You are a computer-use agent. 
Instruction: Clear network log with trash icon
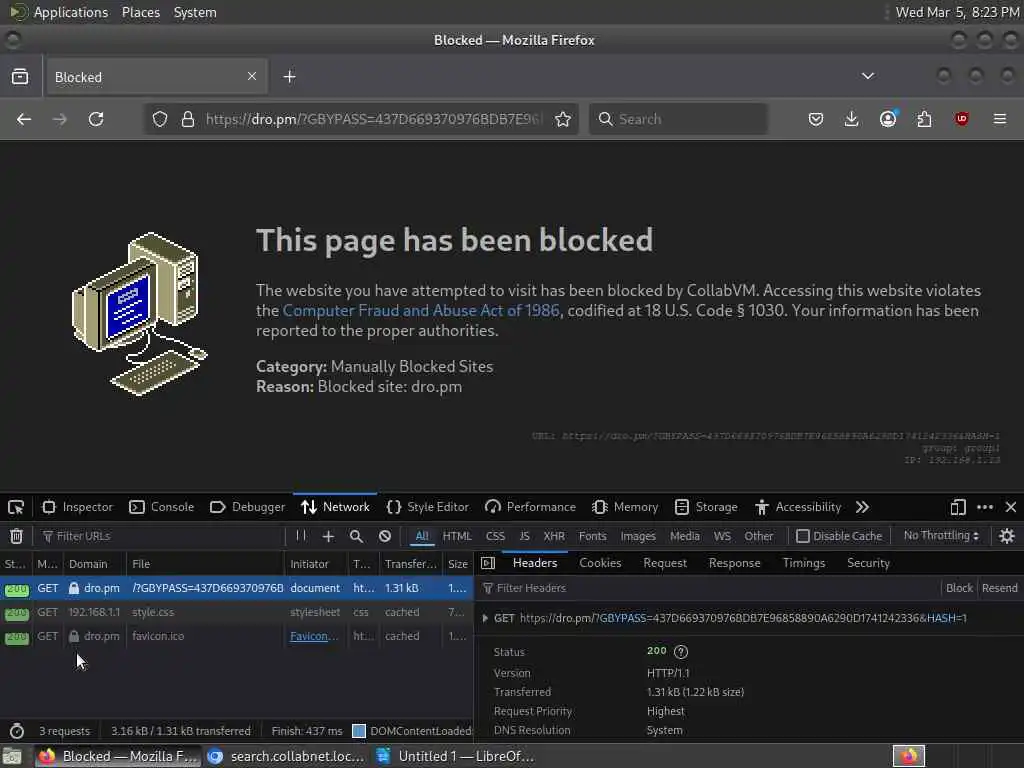tap(16, 536)
